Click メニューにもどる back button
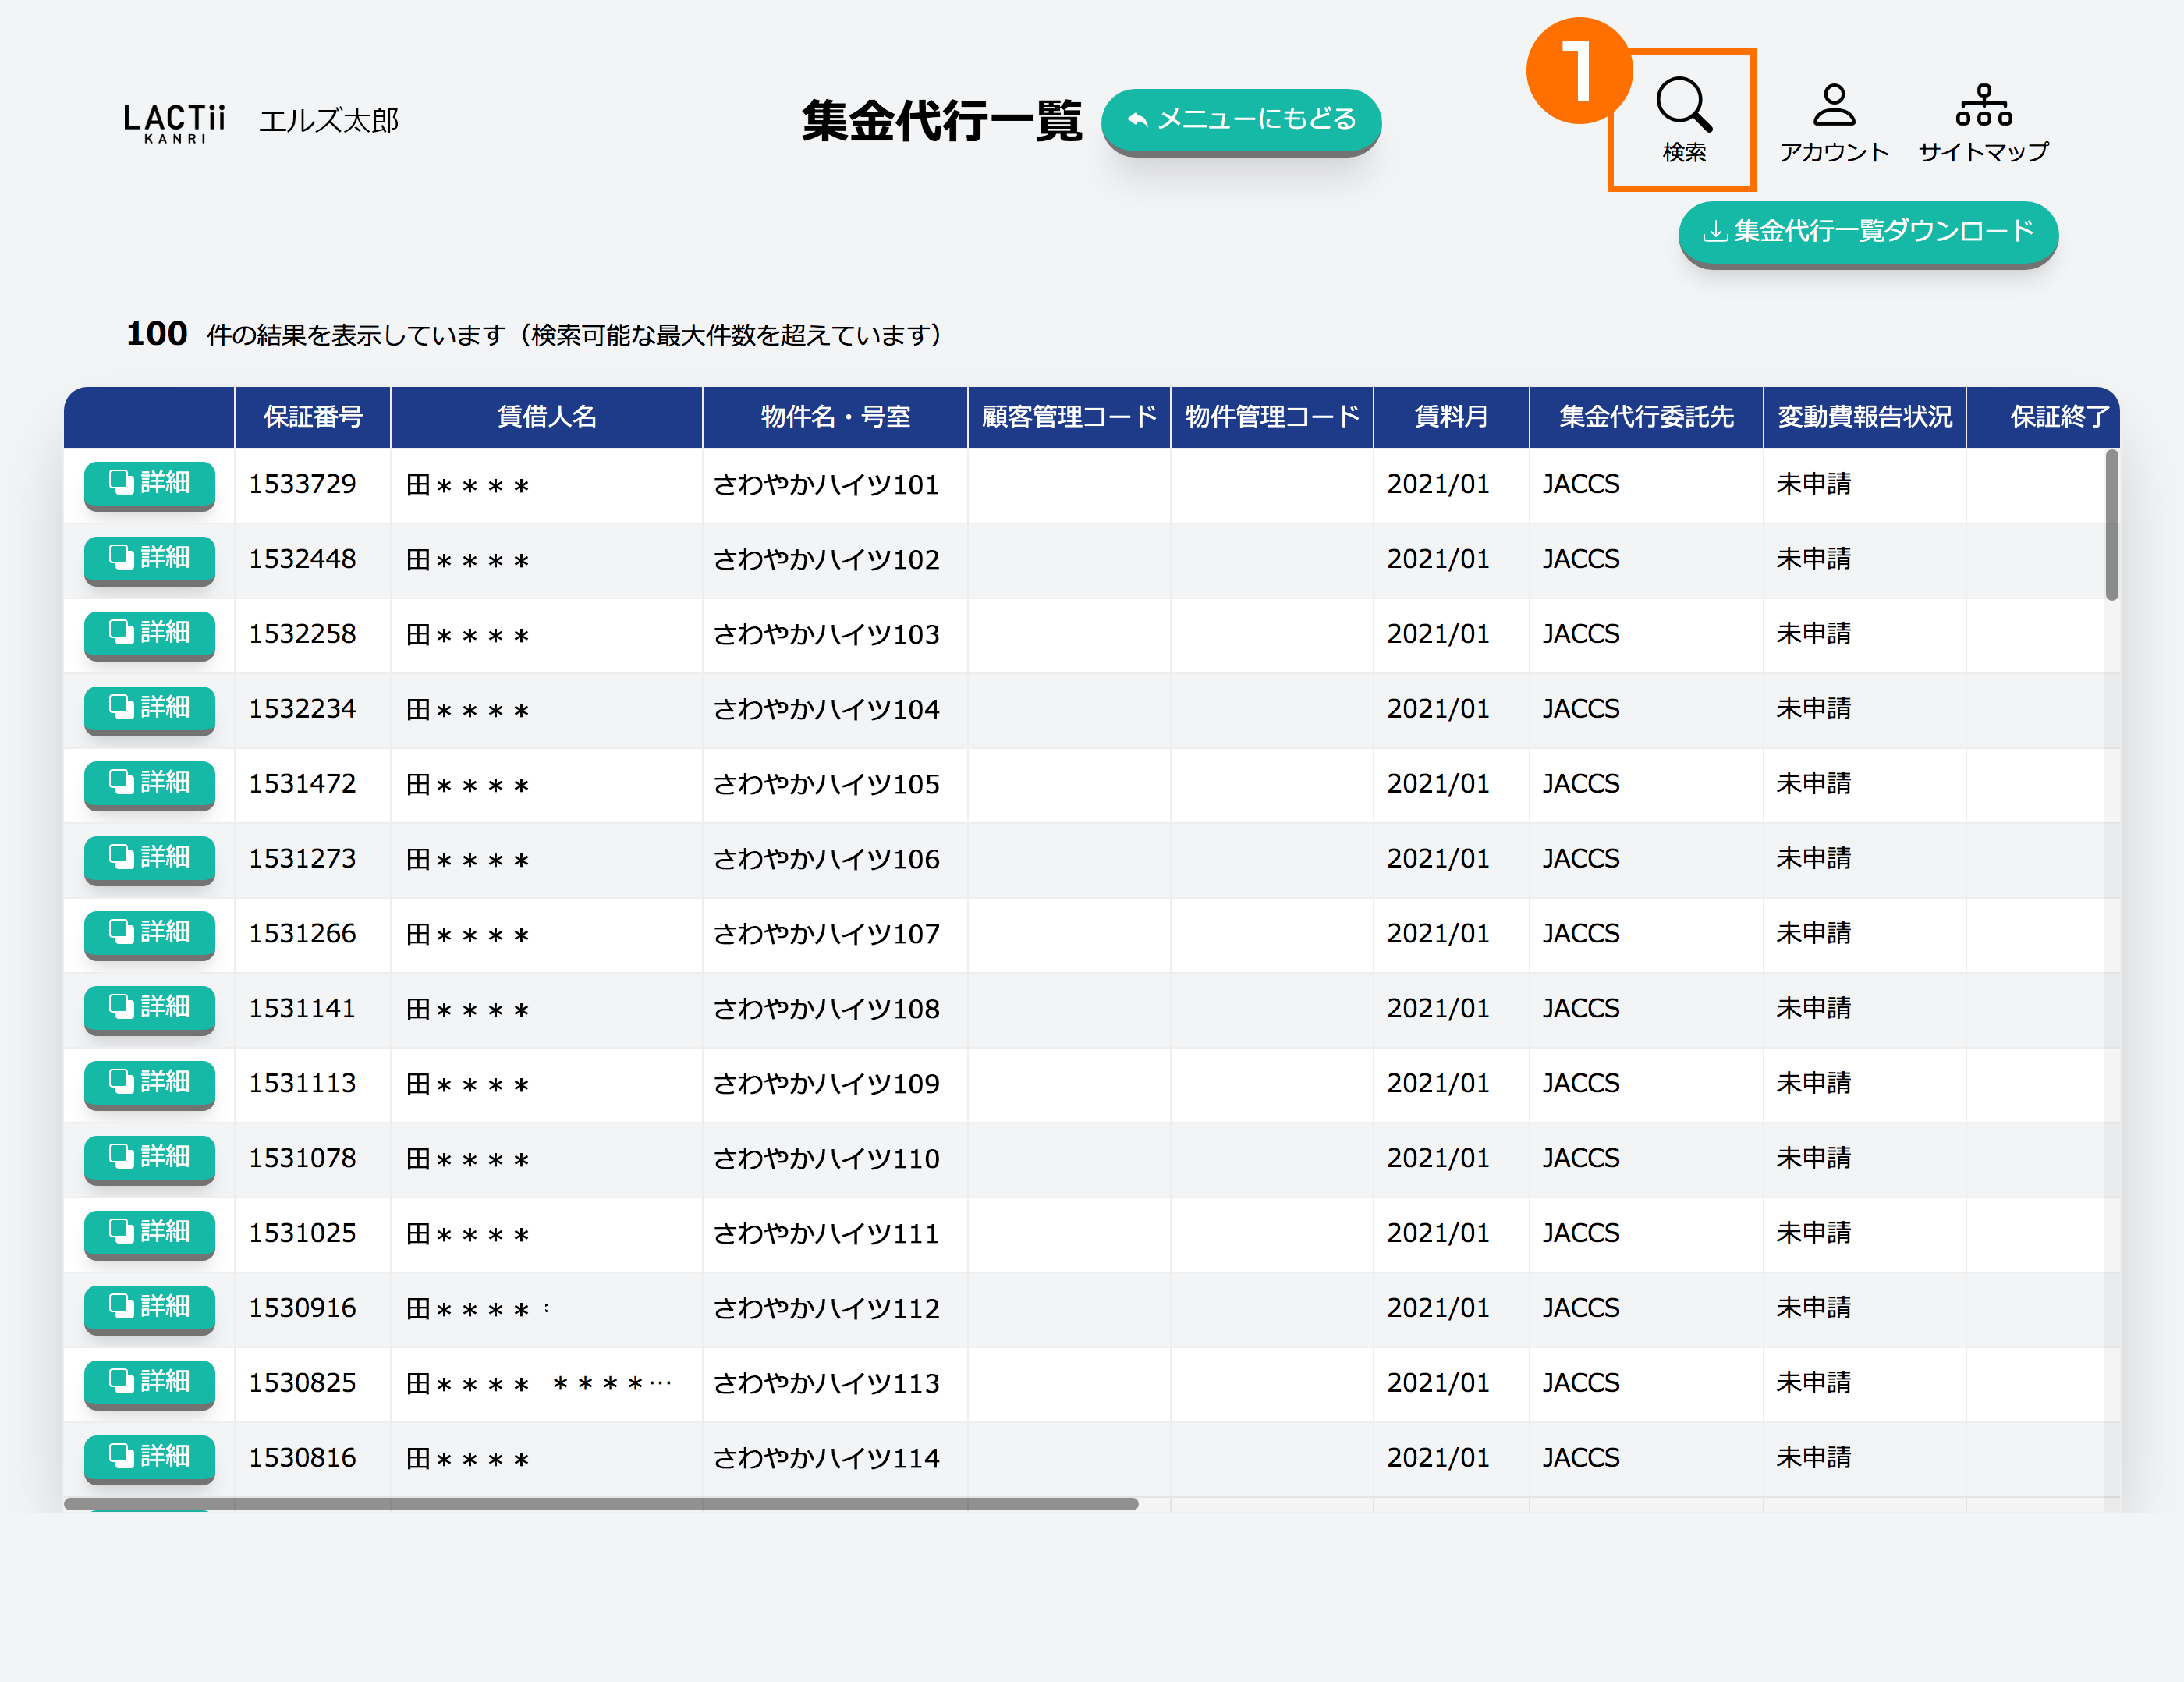 (1240, 120)
